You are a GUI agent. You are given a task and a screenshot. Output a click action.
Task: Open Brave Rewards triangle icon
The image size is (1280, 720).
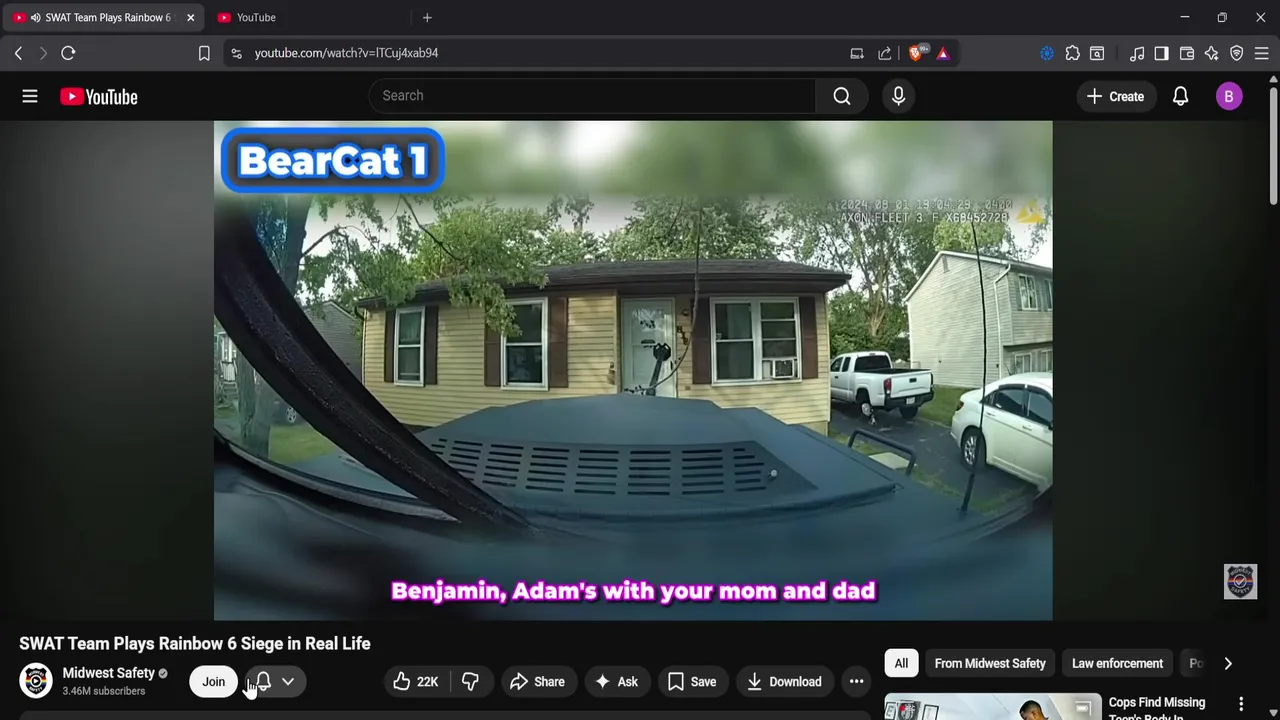pos(943,53)
